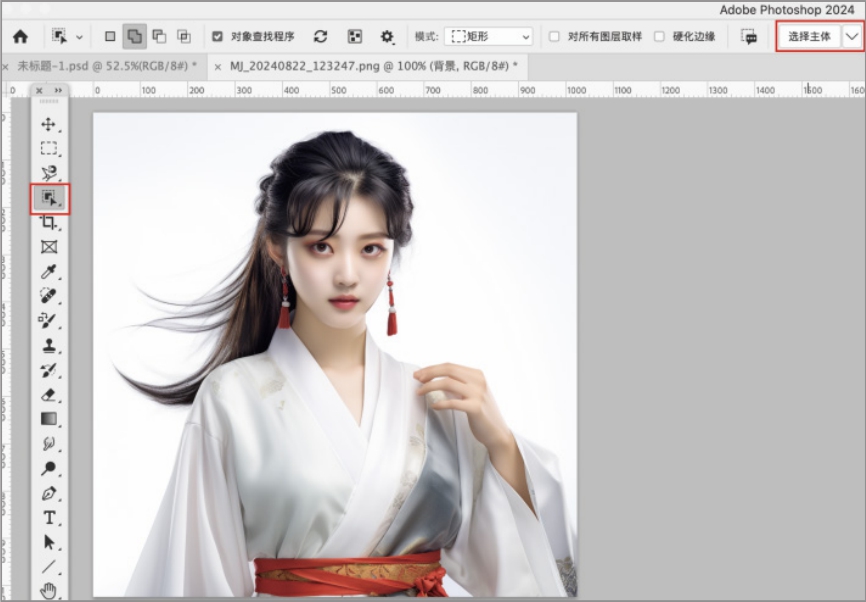Viewport: 866px width, 602px height.
Task: Select the Move tool
Action: [48, 125]
